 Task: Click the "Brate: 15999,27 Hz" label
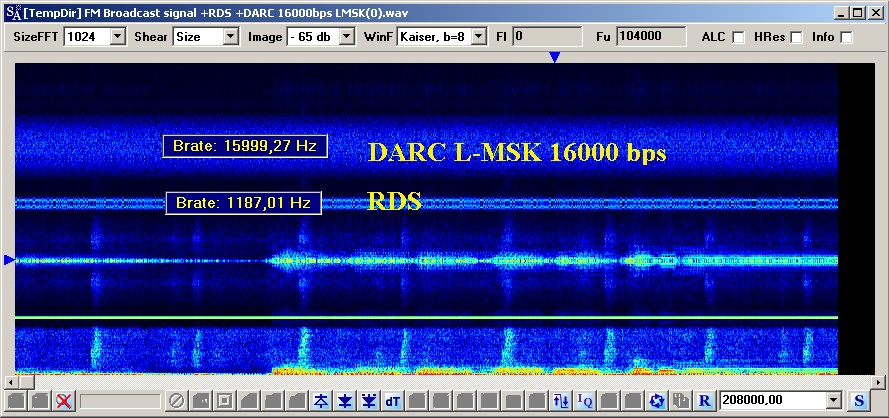click(245, 146)
